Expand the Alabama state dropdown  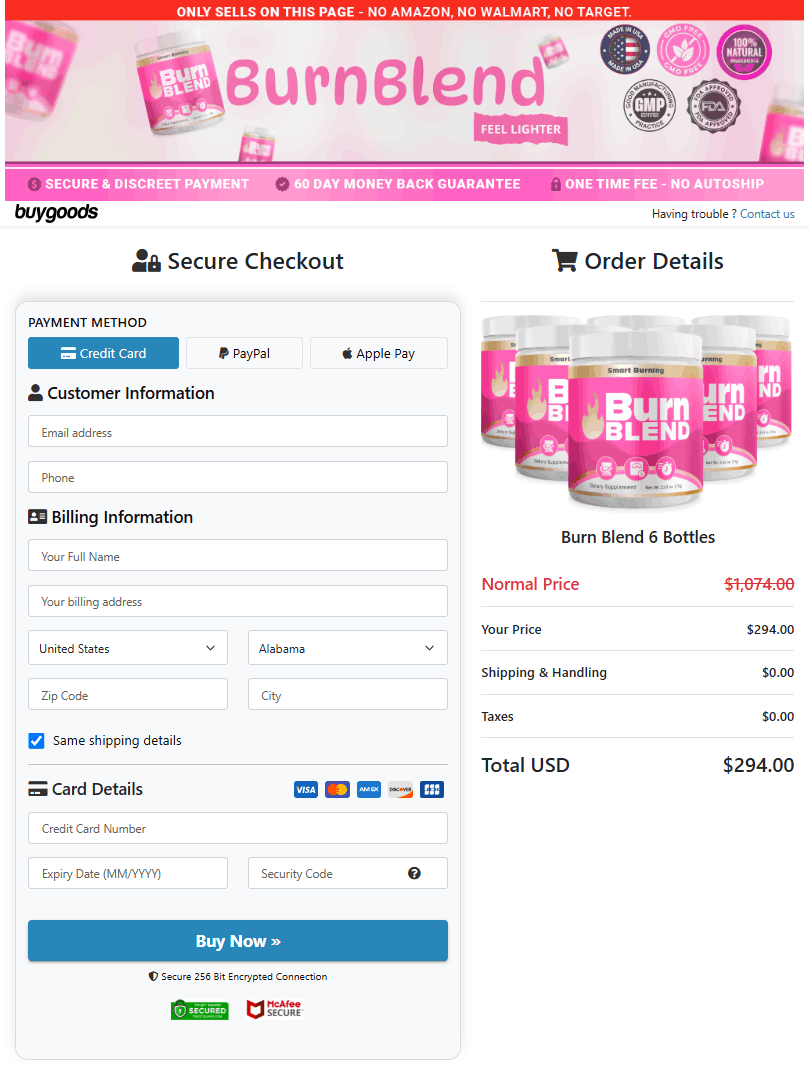coord(347,648)
